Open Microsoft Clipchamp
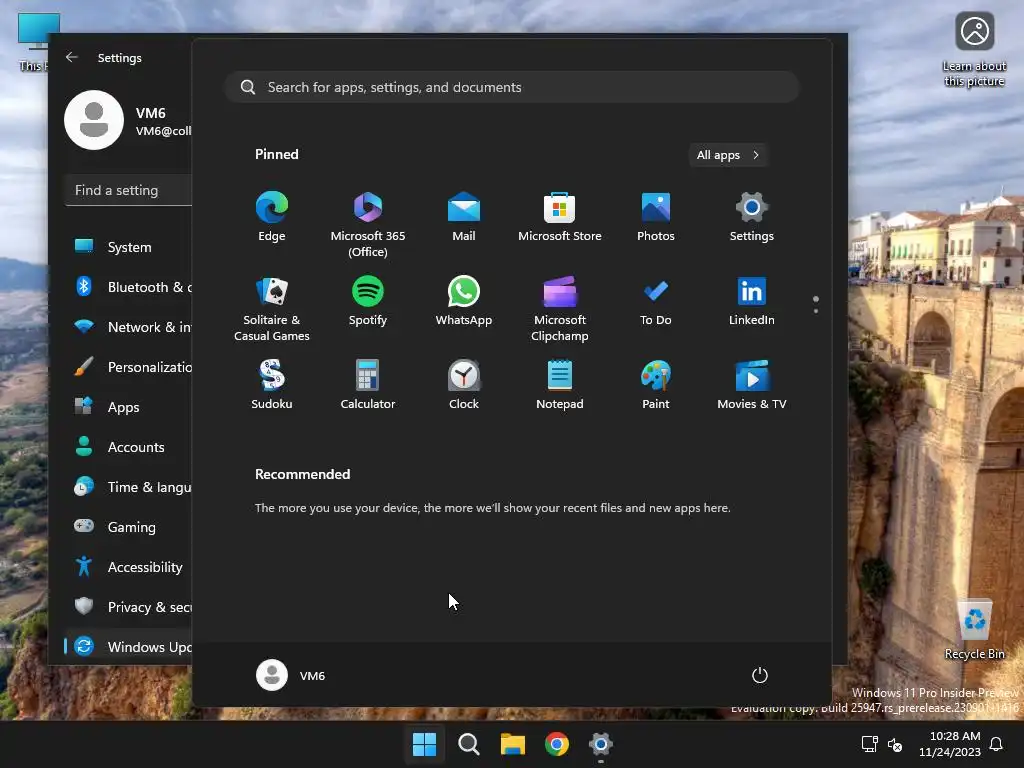Viewport: 1024px width, 768px height. tap(560, 308)
